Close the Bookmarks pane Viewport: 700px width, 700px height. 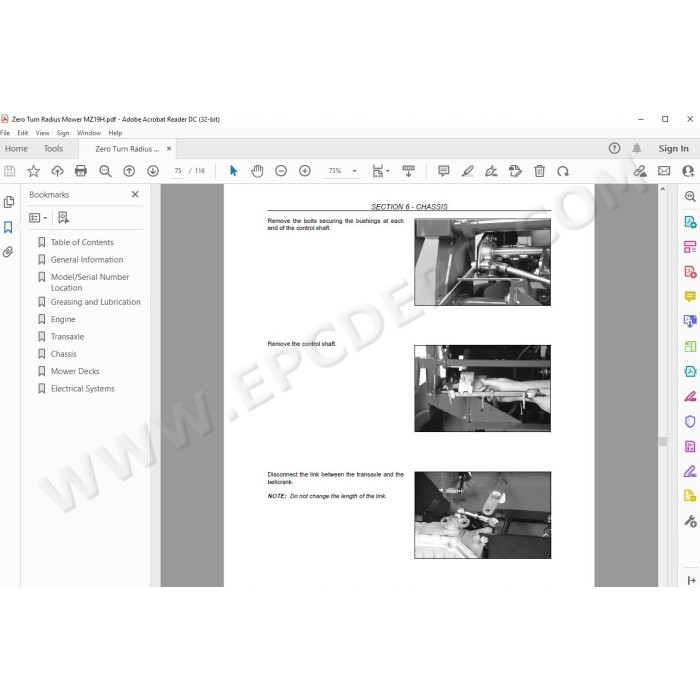(135, 194)
